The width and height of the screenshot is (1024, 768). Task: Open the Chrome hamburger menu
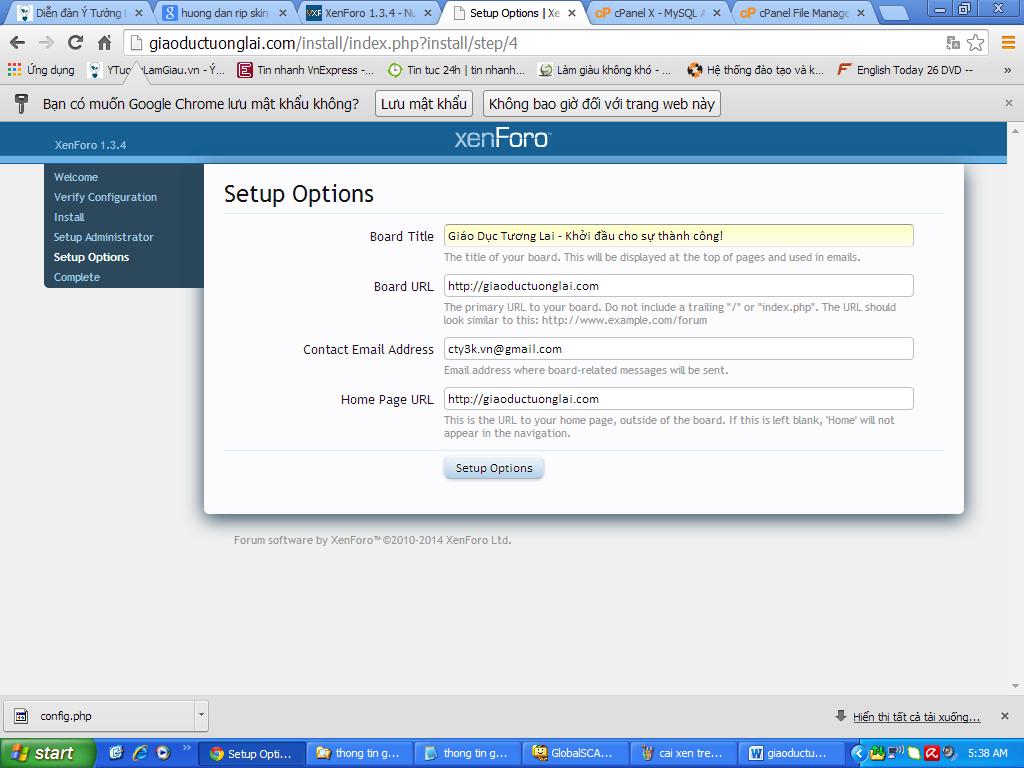click(1004, 43)
